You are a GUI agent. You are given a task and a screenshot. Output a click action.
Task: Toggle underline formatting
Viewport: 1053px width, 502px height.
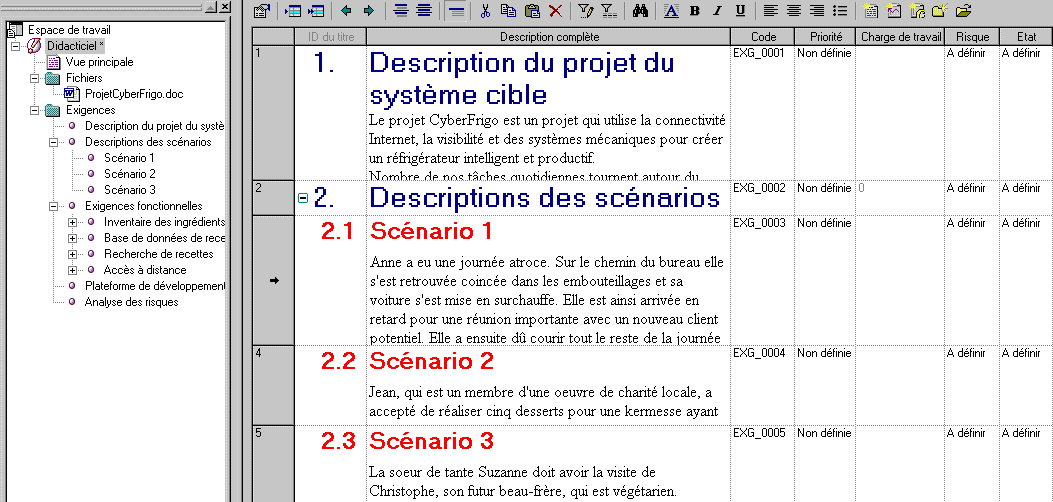(740, 10)
